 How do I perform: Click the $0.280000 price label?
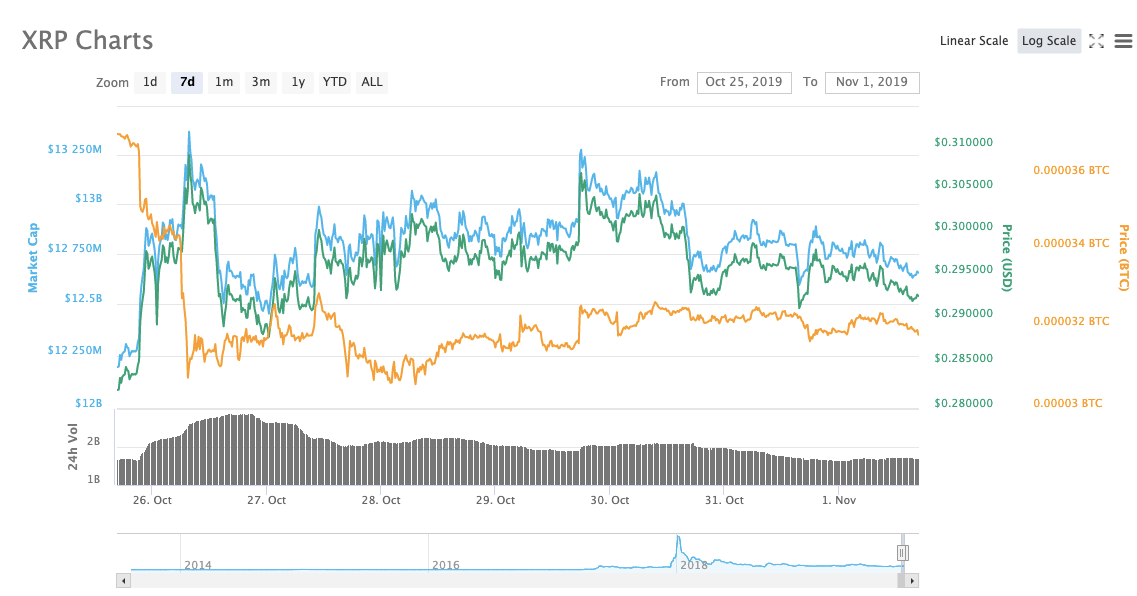pyautogui.click(x=964, y=403)
